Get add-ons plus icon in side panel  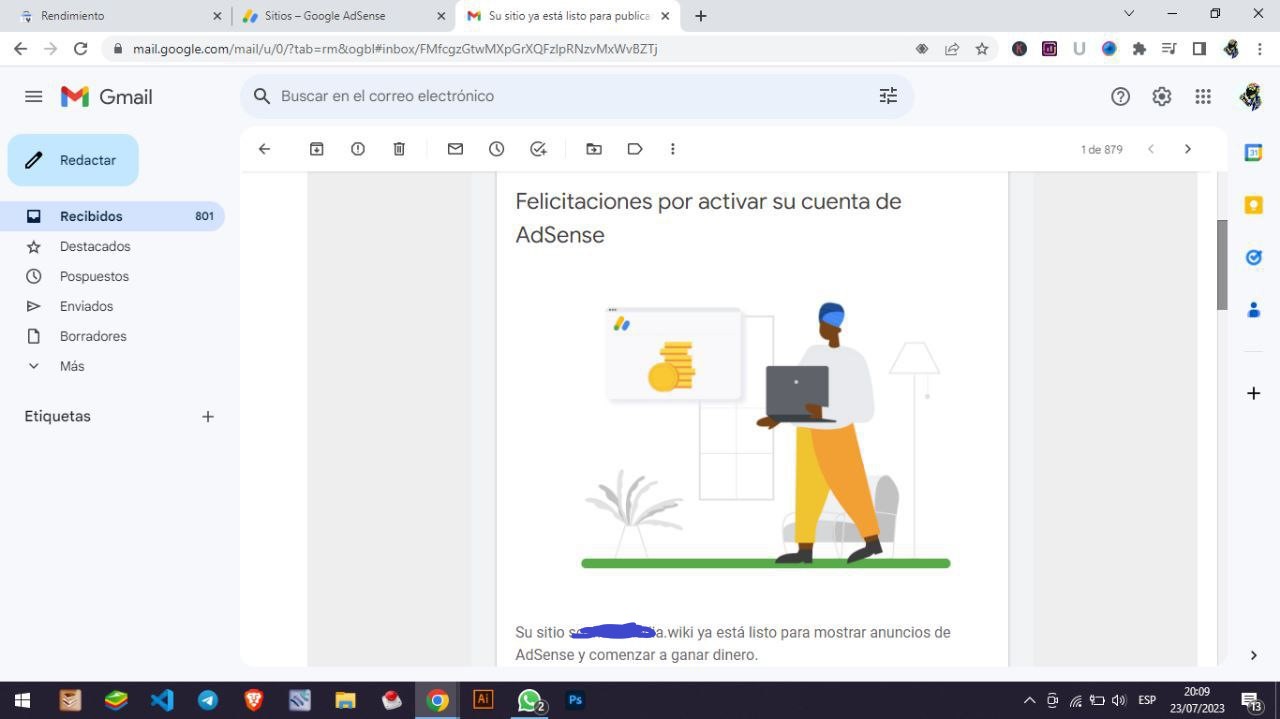coord(1253,393)
